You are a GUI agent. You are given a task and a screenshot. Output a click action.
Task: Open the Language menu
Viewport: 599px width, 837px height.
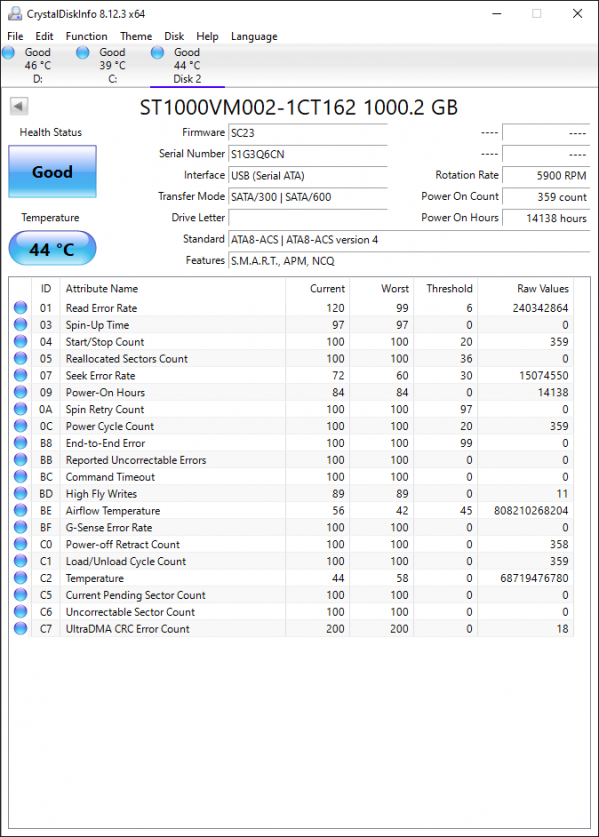pyautogui.click(x=254, y=36)
